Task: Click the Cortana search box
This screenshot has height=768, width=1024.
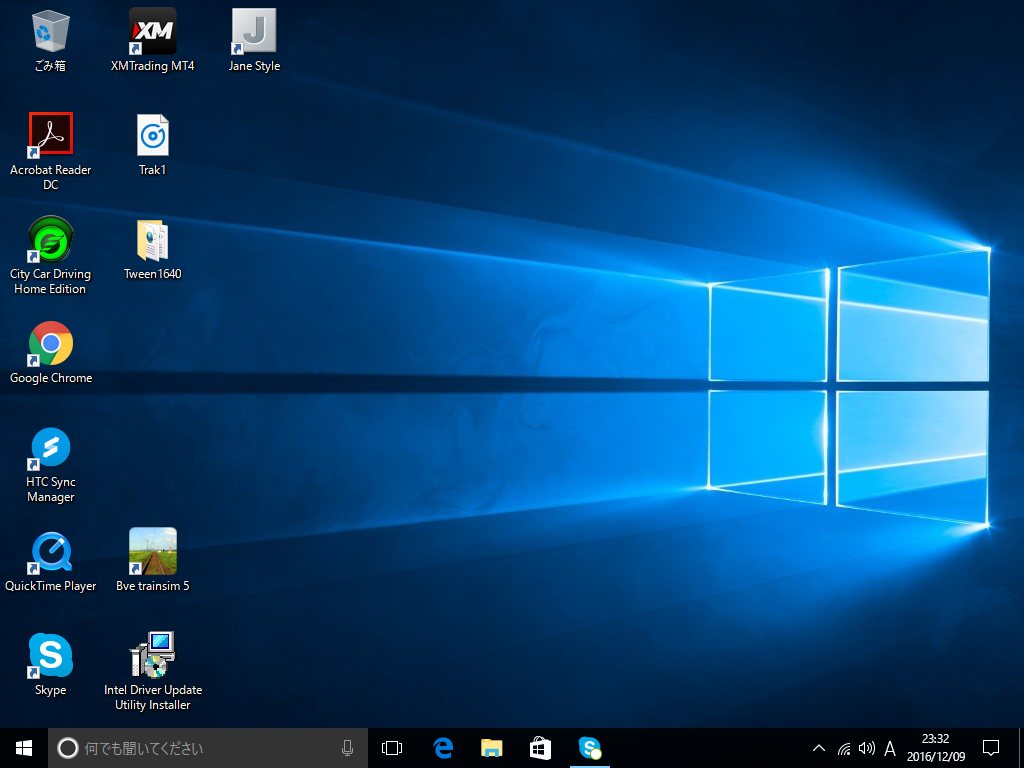Action: click(200, 748)
